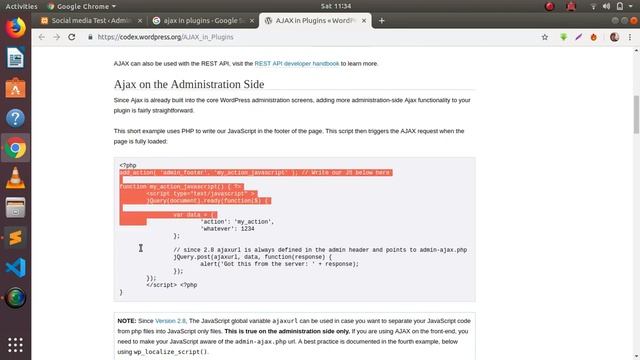Open Activities overview
Viewport: 640px width, 360px height.
(21, 6)
